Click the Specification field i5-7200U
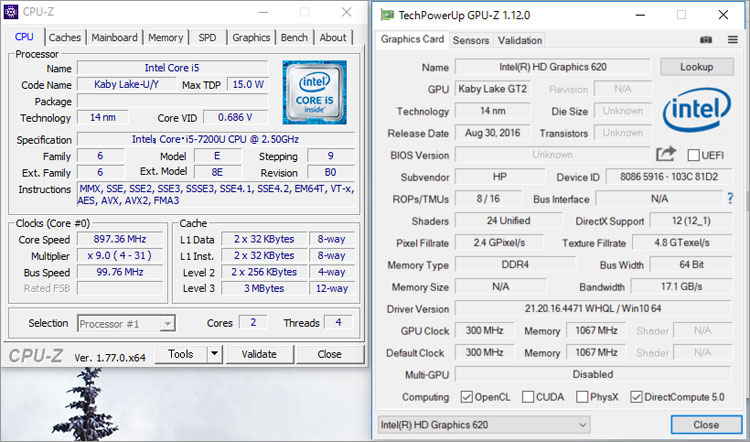750x442 pixels. coord(216,139)
